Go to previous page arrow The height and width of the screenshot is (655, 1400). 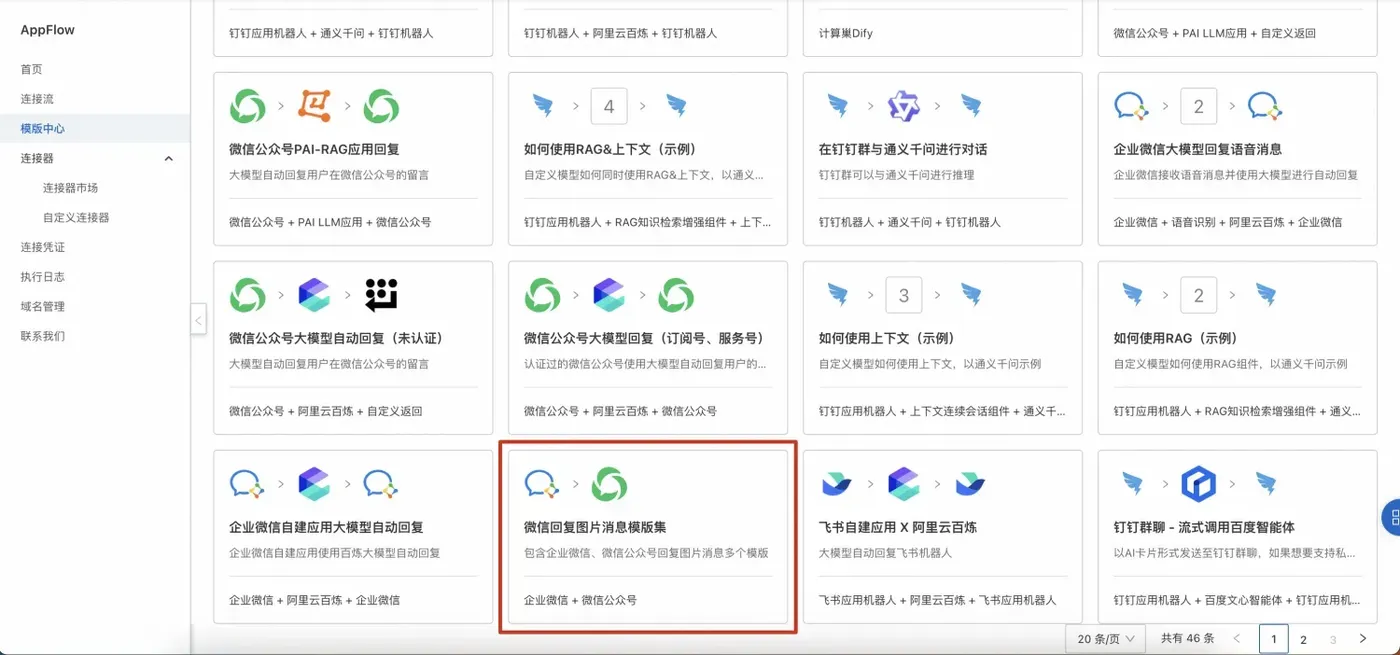[x=1237, y=638]
